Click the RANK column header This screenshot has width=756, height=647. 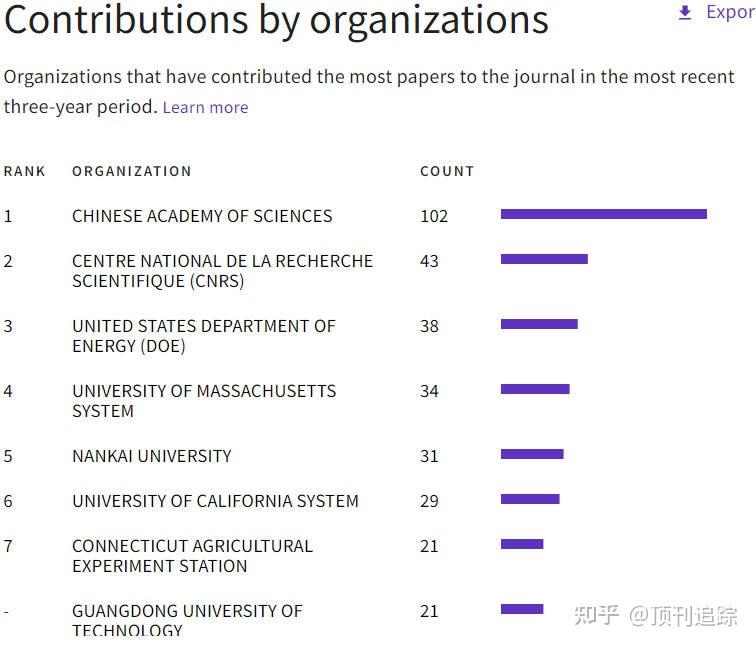click(25, 171)
